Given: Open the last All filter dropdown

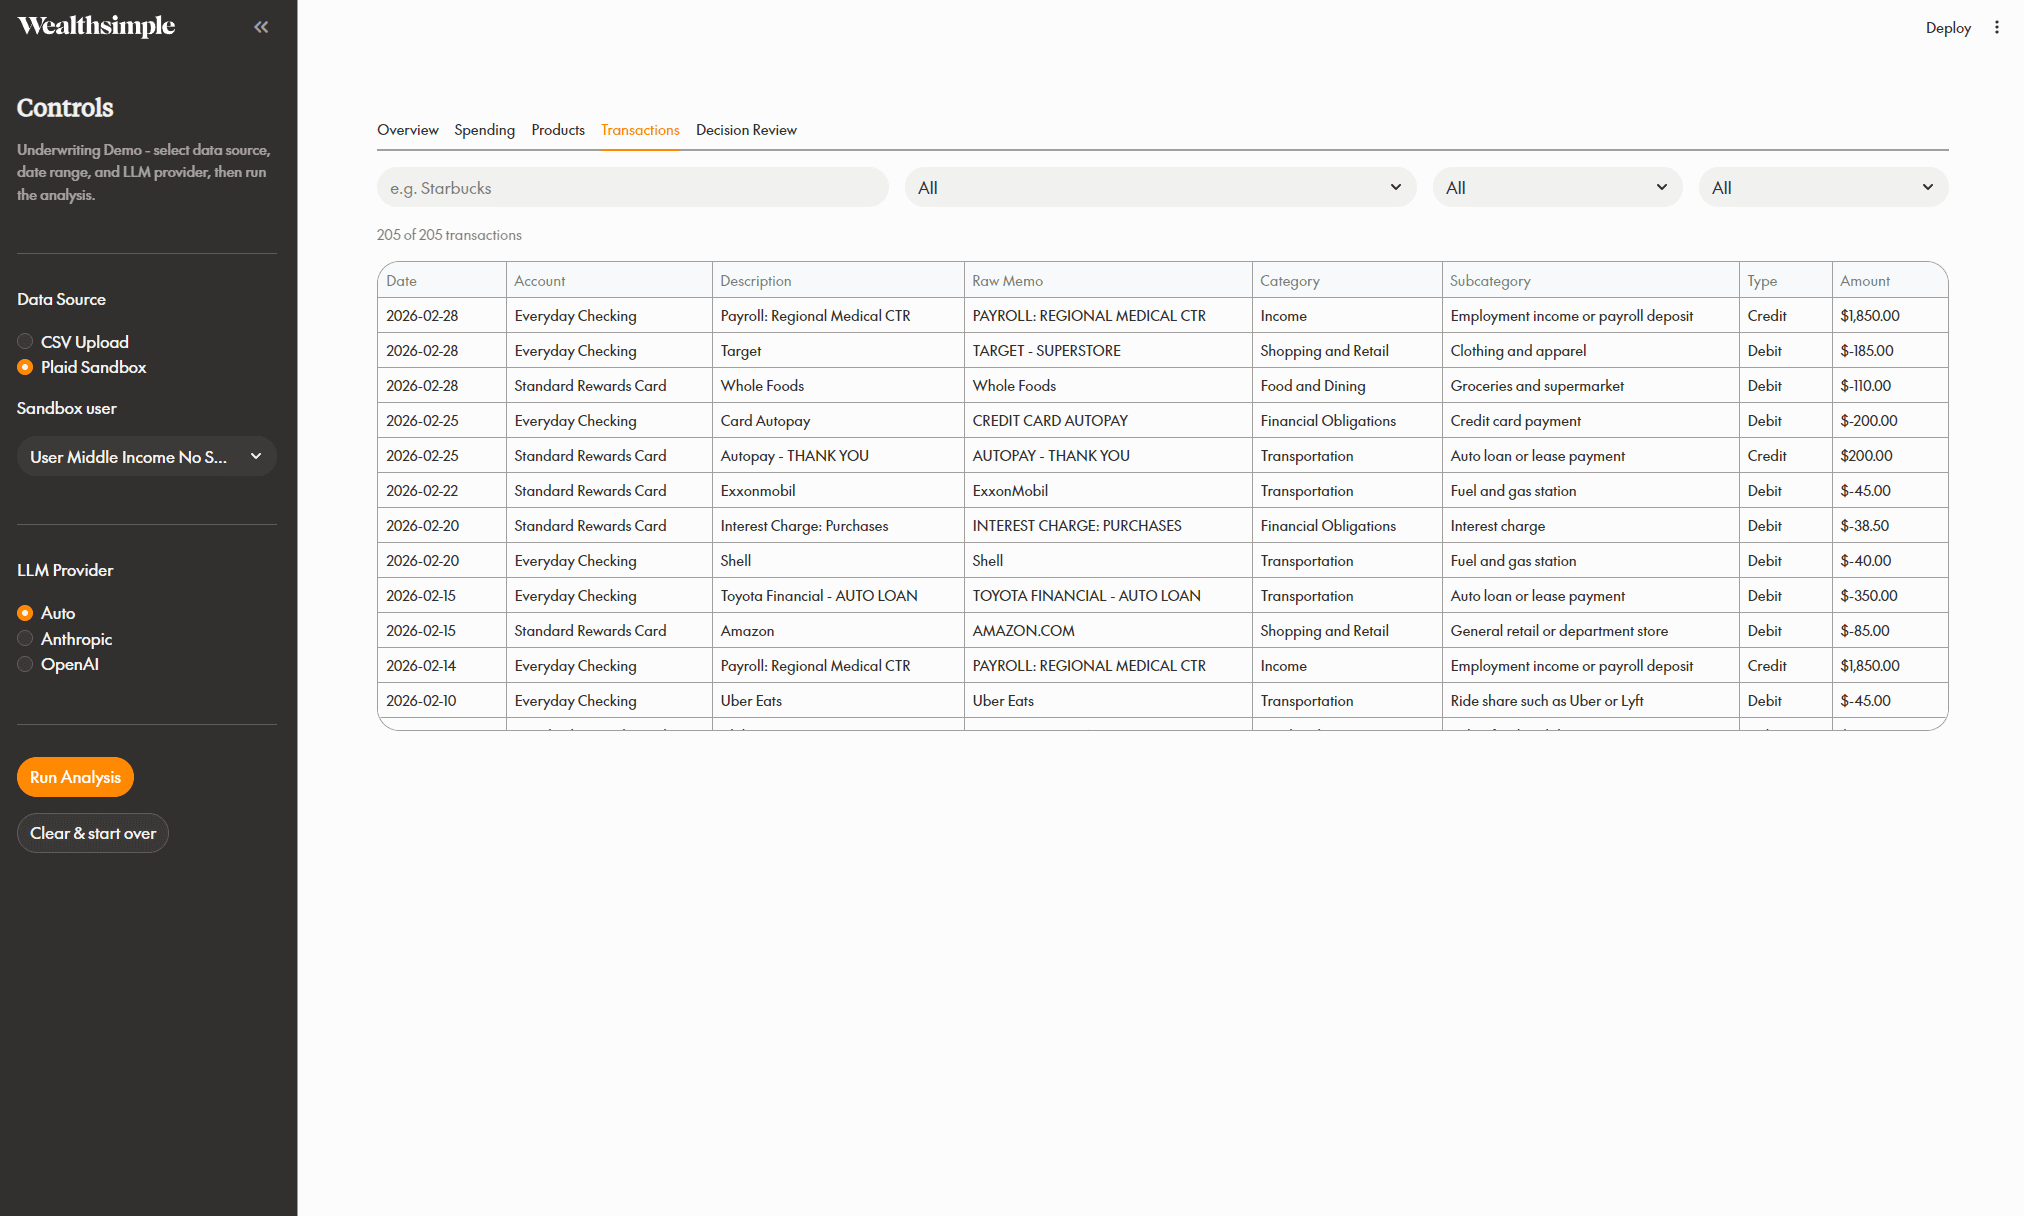Looking at the screenshot, I should (x=1823, y=188).
